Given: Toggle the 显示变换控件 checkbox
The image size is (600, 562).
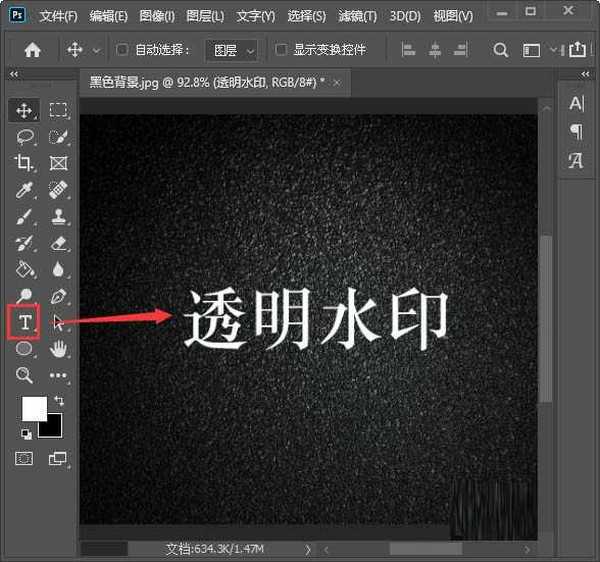Looking at the screenshot, I should point(281,49).
